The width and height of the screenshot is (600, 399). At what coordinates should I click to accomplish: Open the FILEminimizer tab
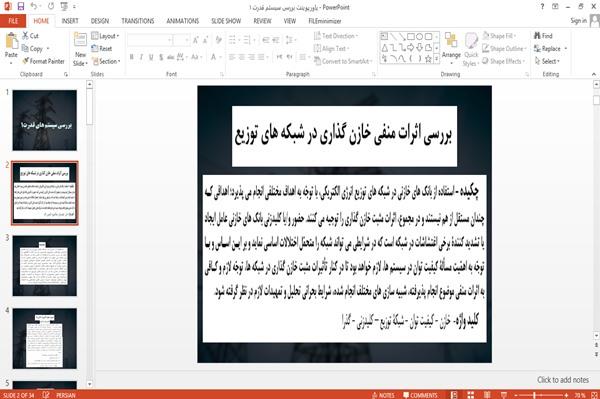[324, 21]
